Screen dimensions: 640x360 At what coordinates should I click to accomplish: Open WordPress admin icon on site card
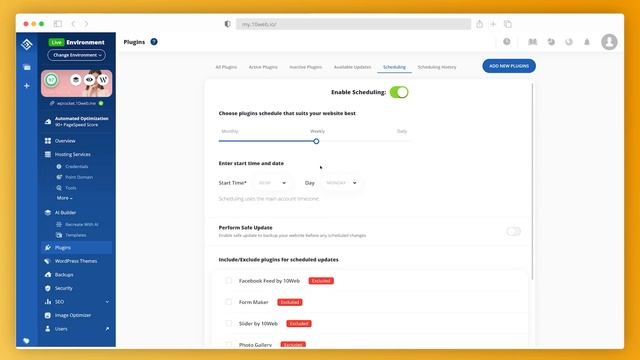103,80
